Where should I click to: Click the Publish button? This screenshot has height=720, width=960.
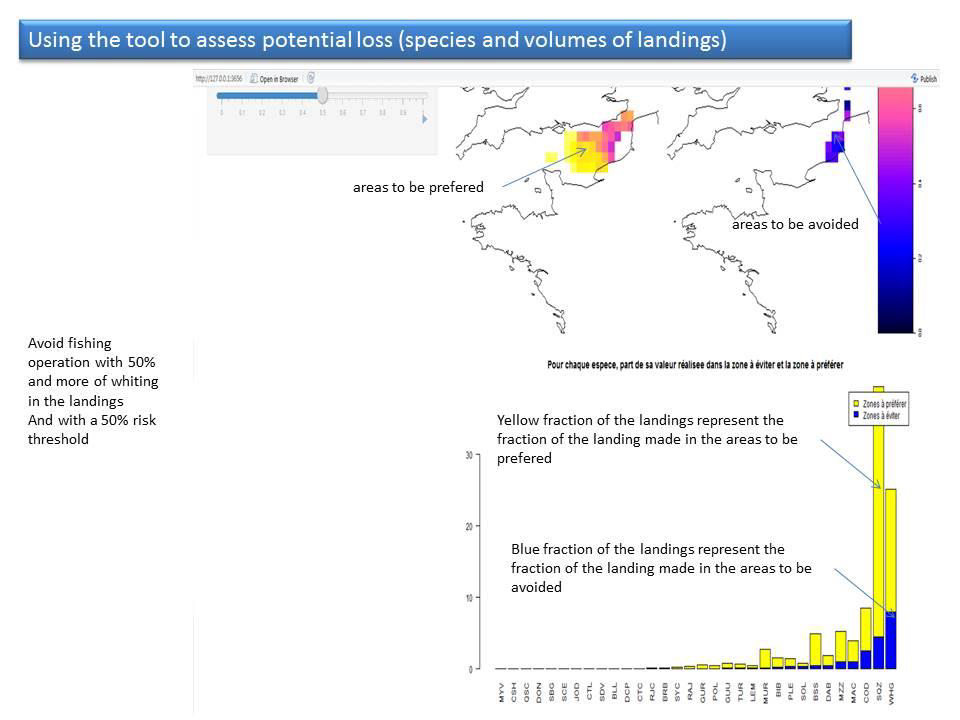924,78
